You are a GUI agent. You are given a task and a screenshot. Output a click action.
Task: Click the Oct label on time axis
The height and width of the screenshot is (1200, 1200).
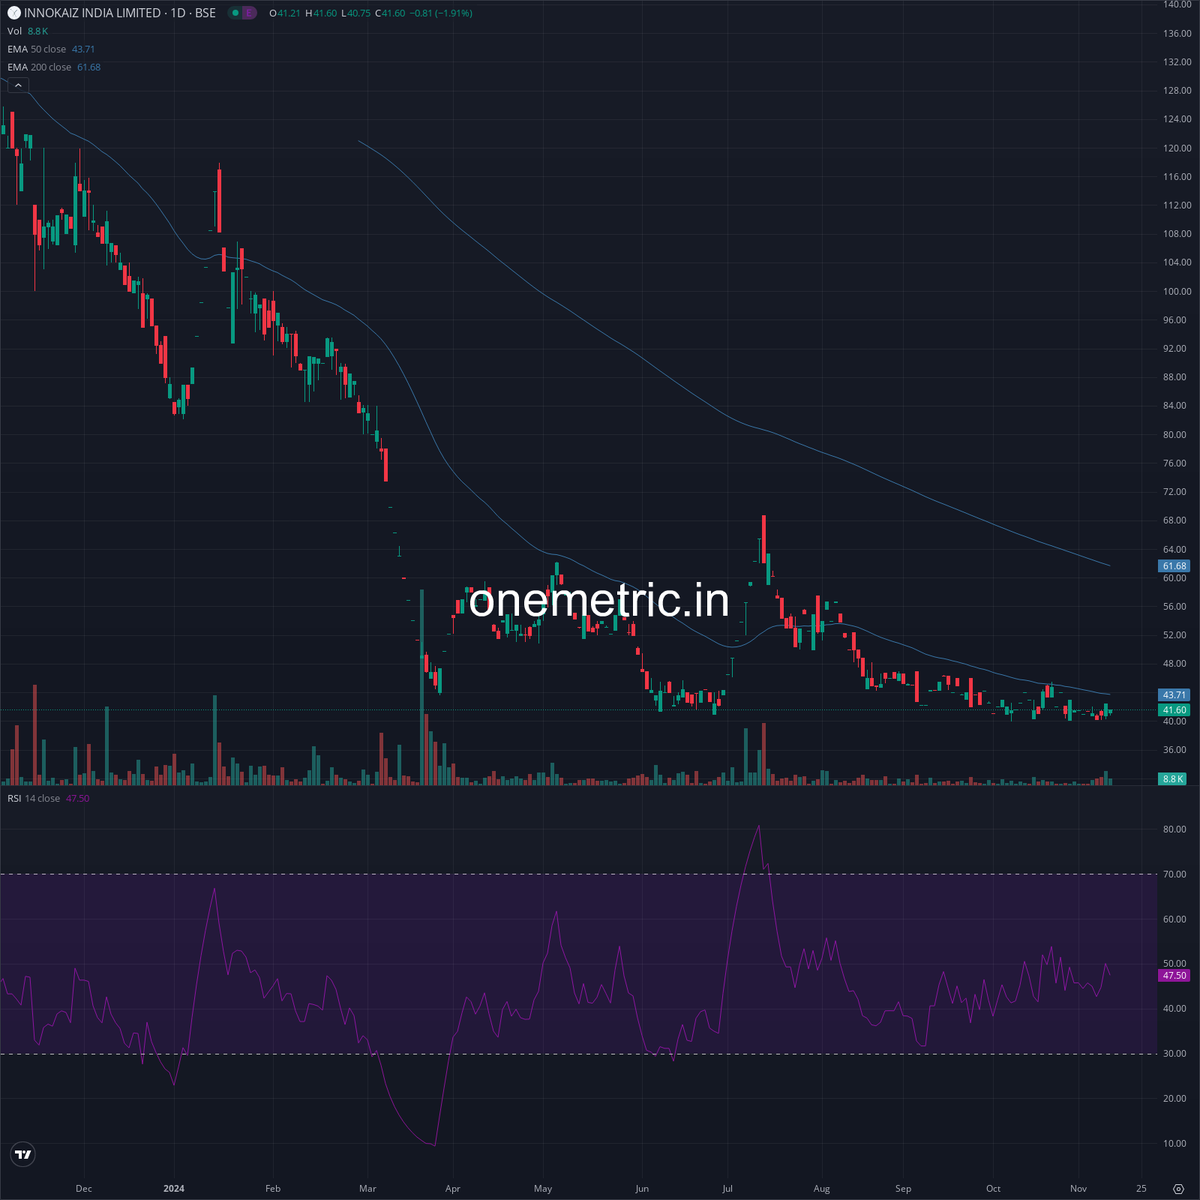click(x=993, y=1189)
